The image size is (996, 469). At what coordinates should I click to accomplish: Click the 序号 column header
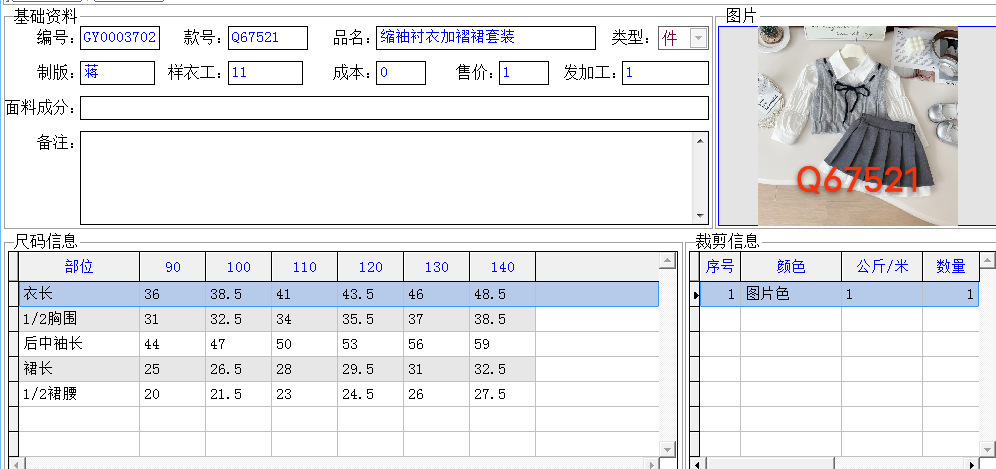pos(720,267)
